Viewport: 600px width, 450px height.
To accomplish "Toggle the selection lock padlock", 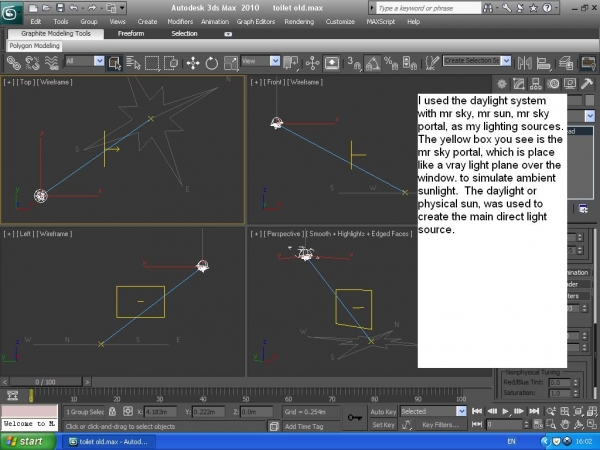I will click(x=112, y=412).
